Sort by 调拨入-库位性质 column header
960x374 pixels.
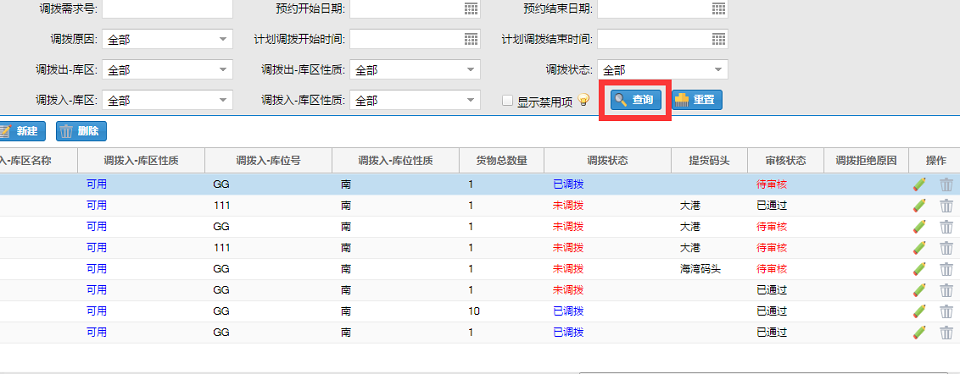pyautogui.click(x=396, y=160)
